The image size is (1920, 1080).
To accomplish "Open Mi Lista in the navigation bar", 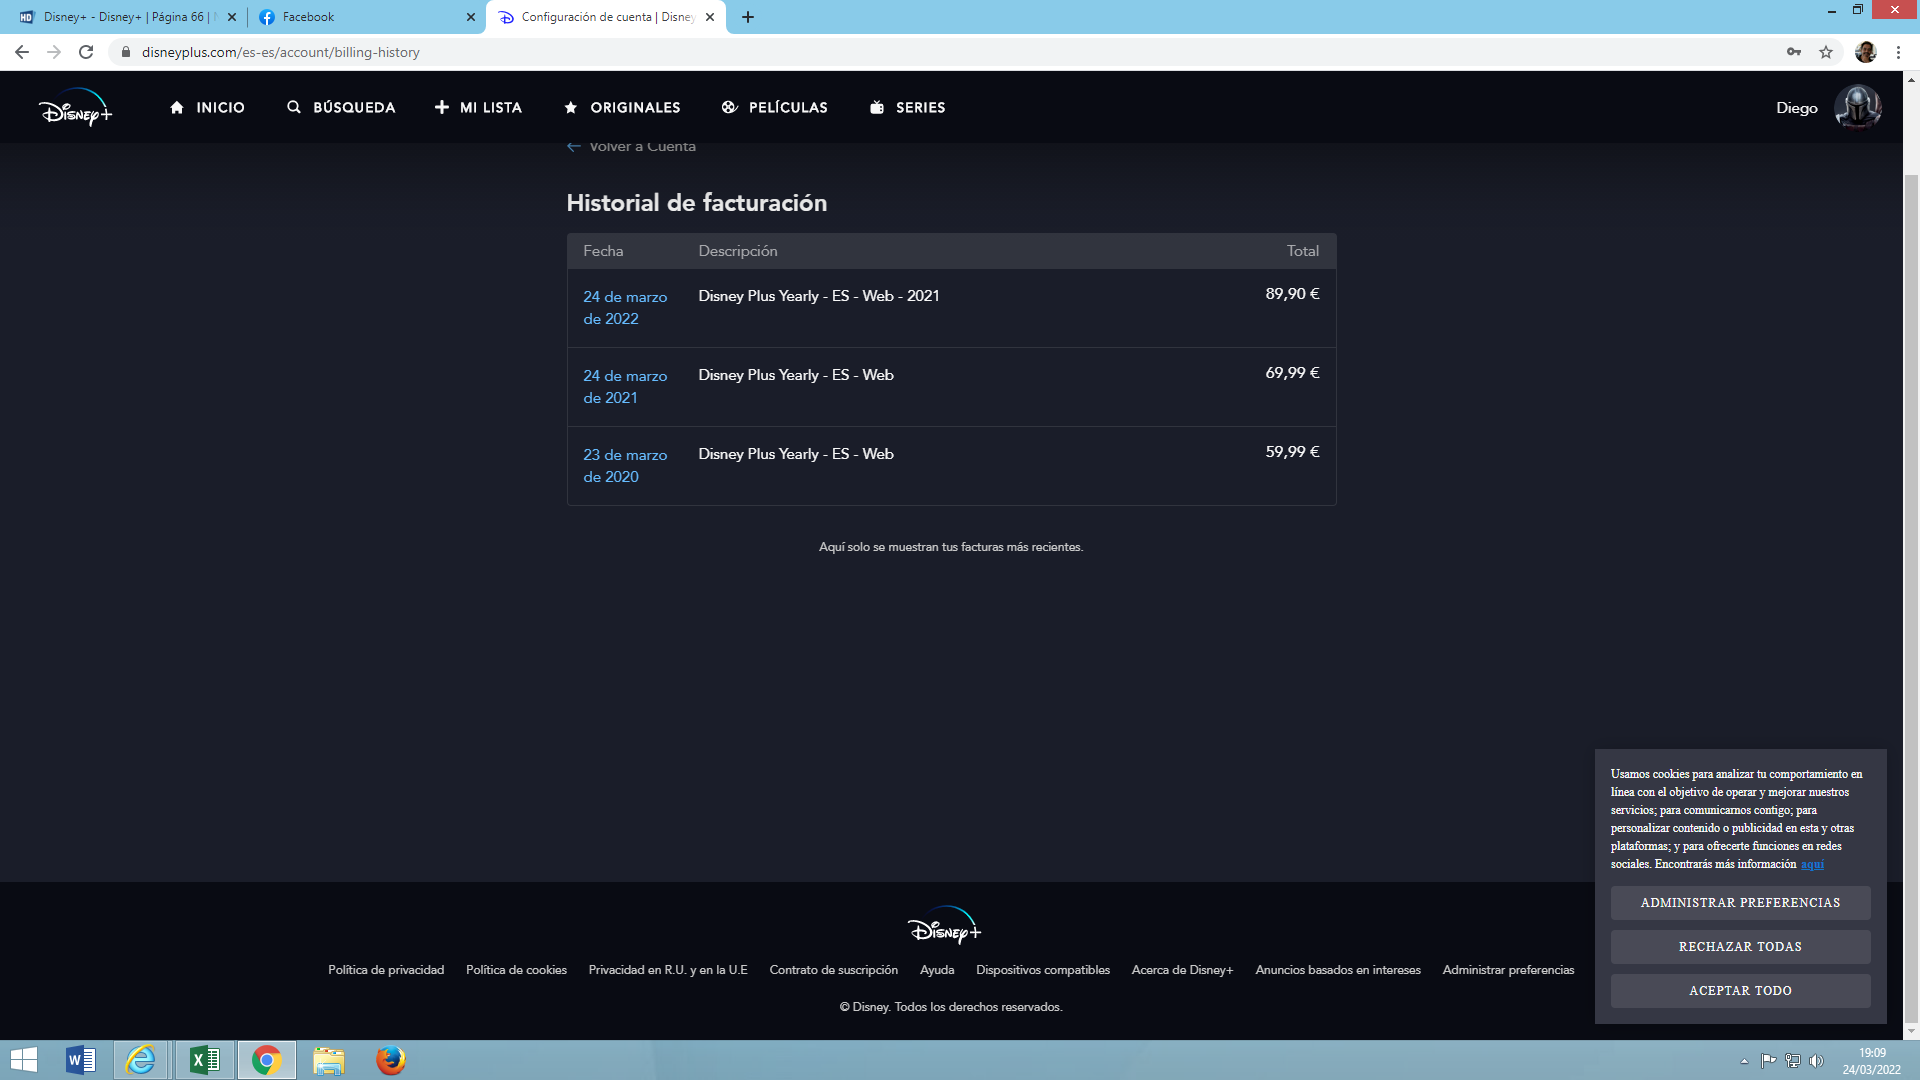I will 478,107.
